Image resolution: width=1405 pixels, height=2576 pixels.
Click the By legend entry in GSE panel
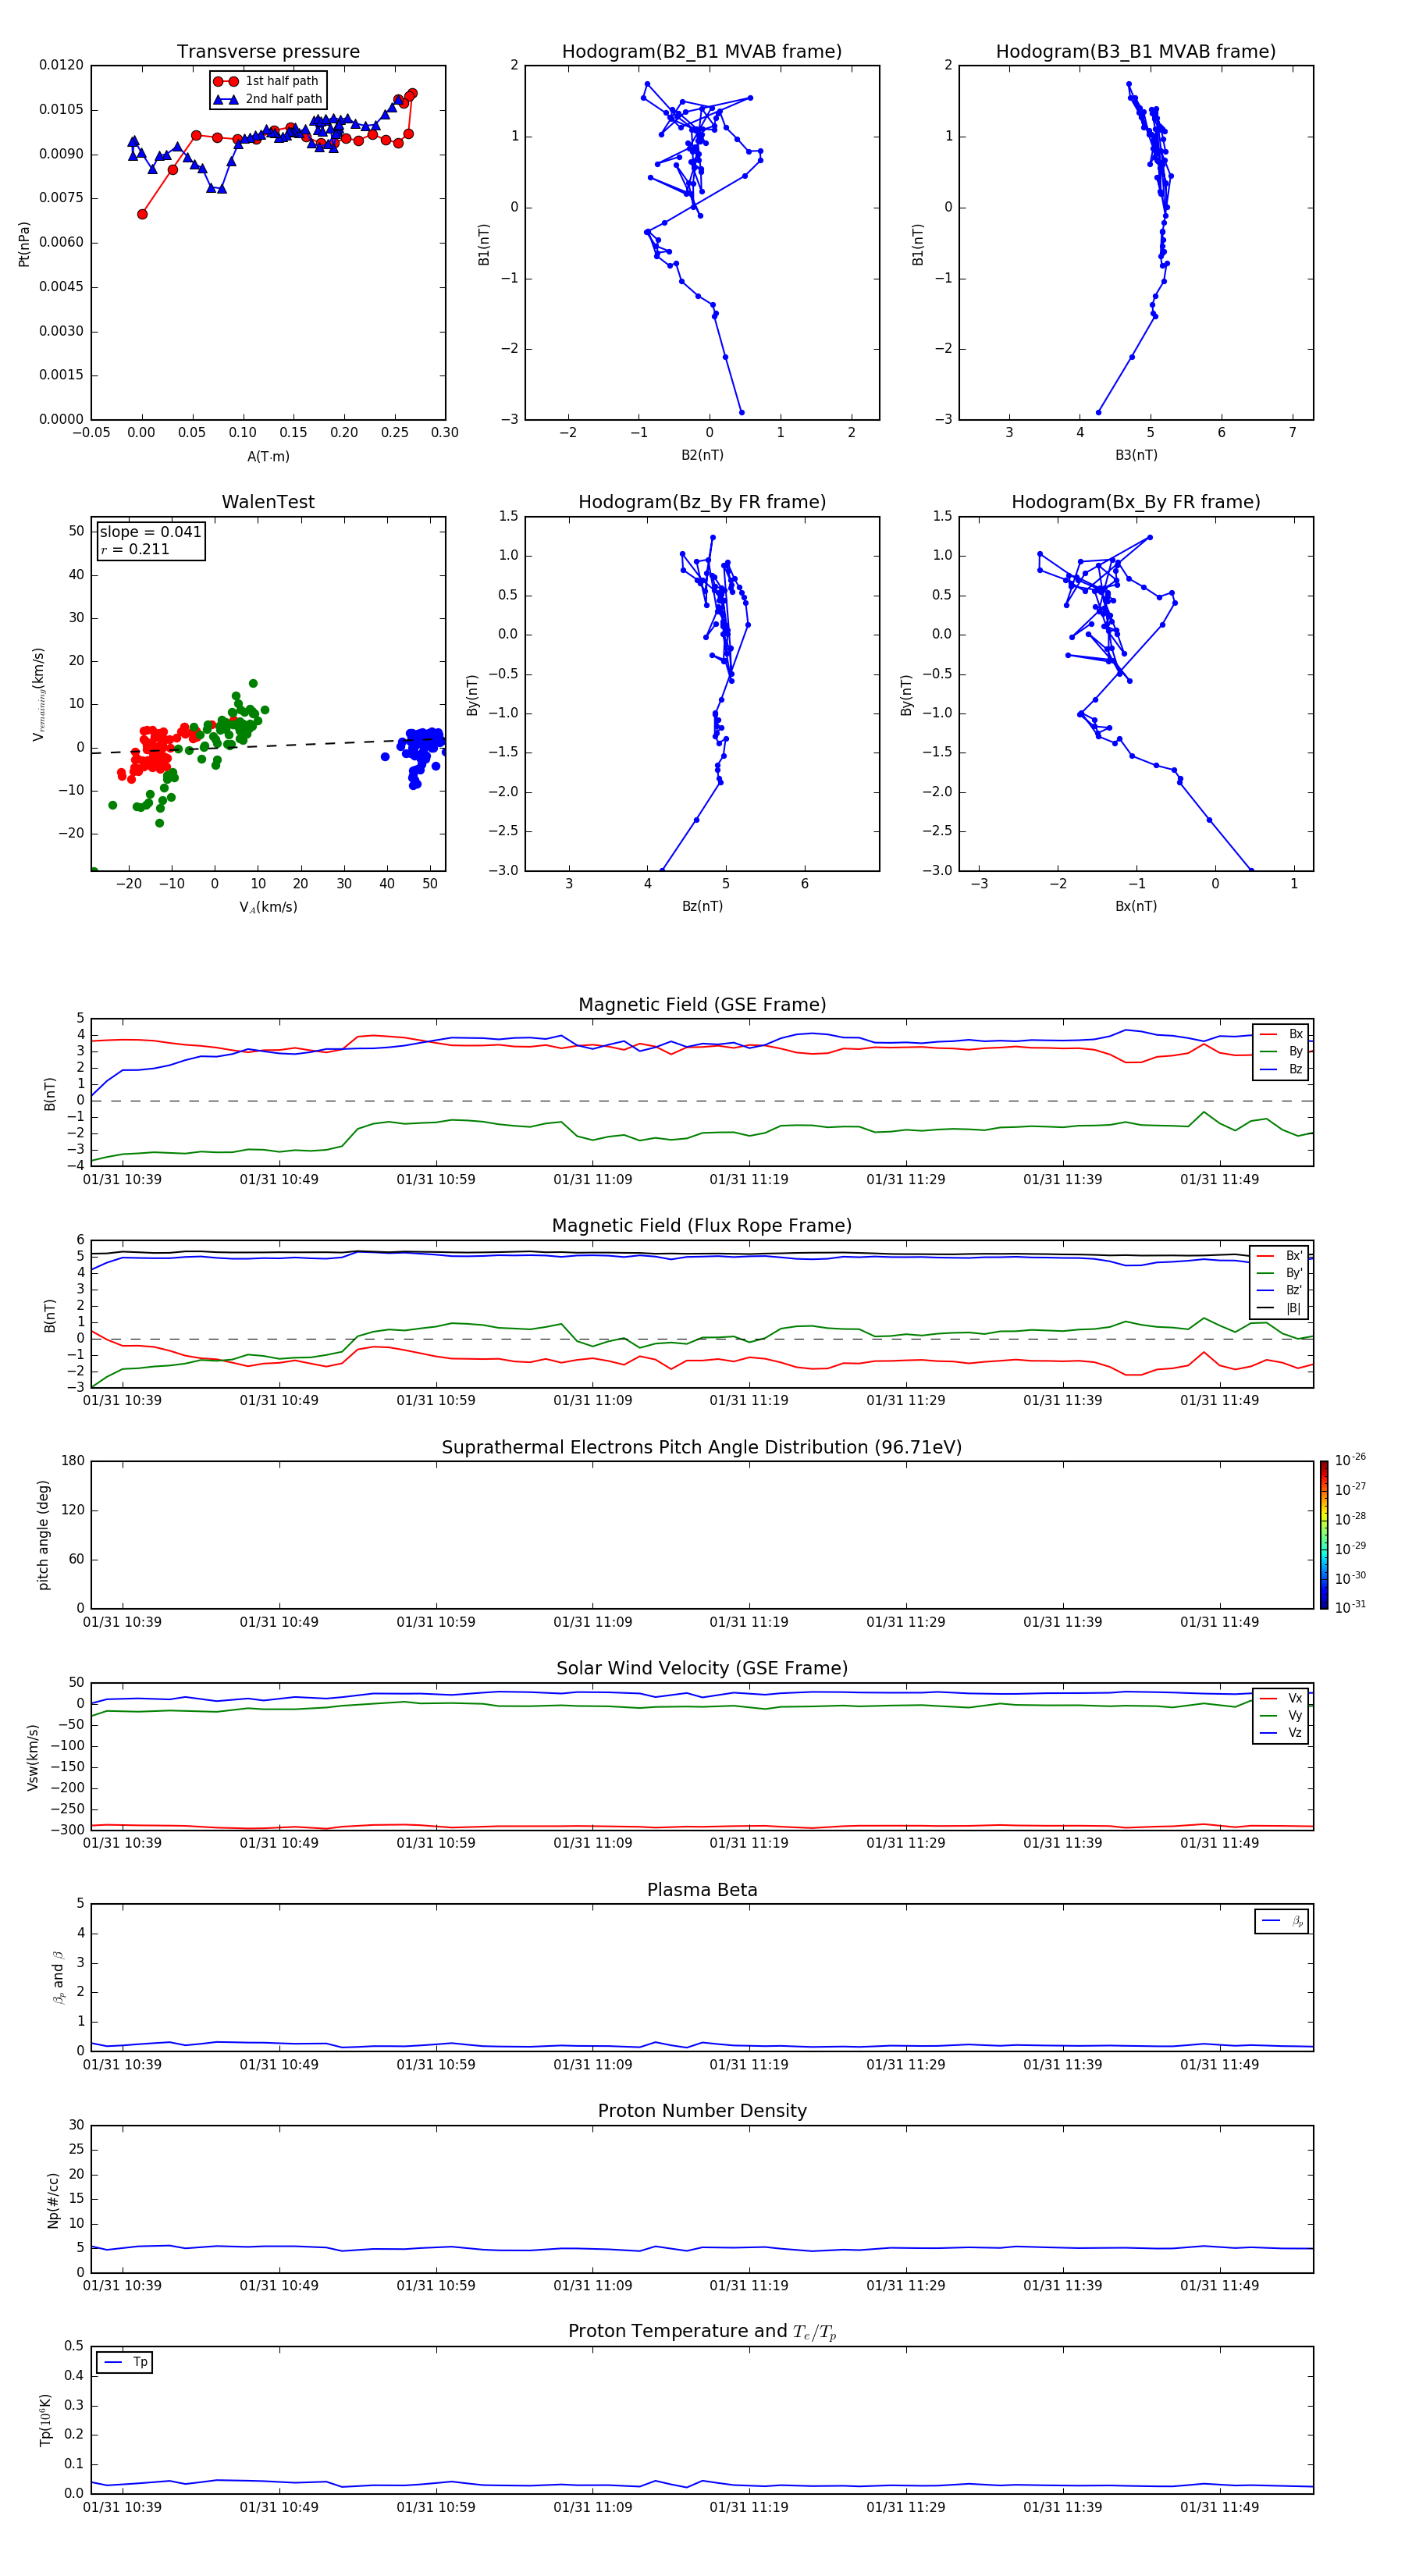[1281, 1051]
